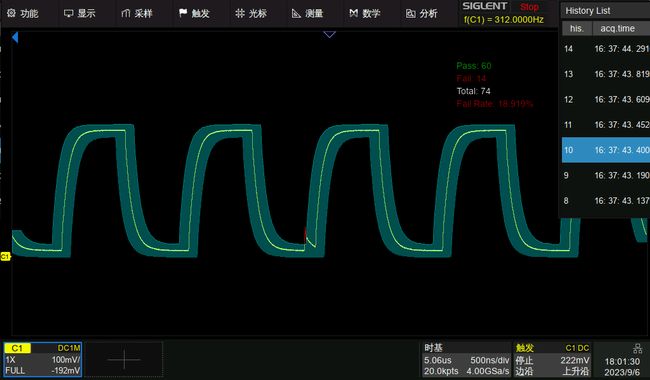Click the History List panel title
The image size is (650, 380).
(588, 11)
